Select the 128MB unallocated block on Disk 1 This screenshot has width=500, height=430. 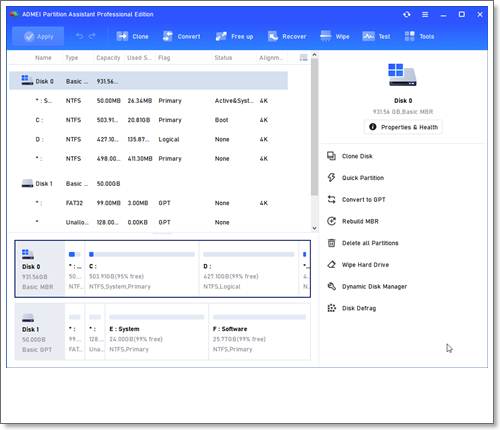tap(95, 331)
